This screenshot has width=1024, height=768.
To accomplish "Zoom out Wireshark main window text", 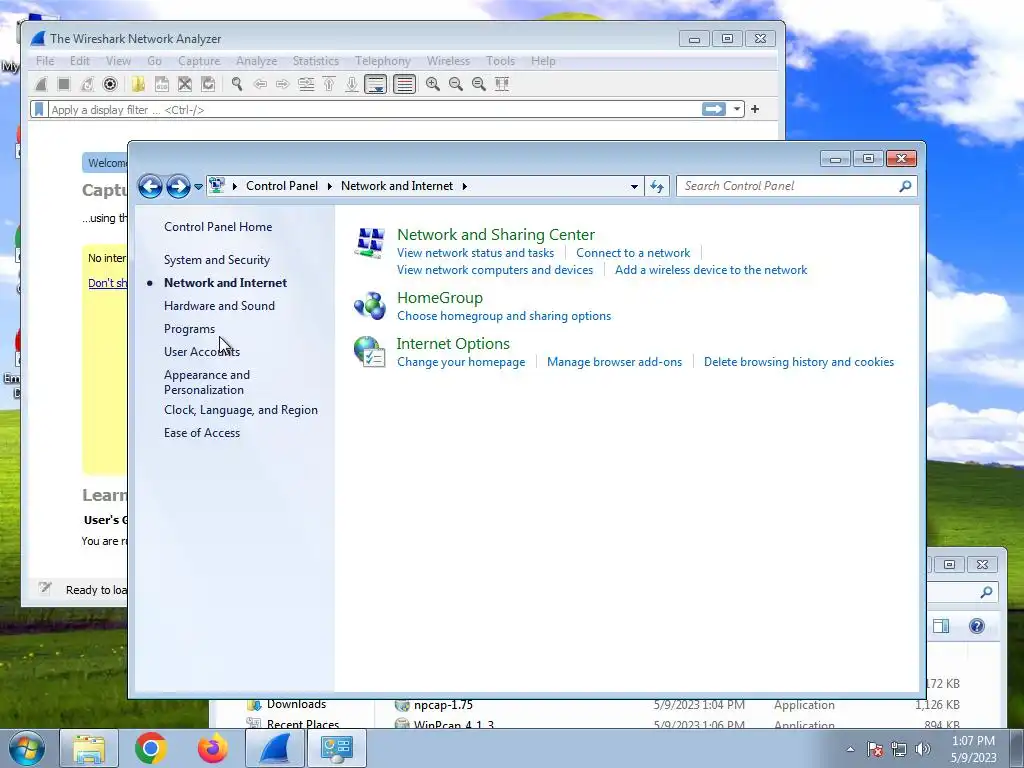I will click(456, 84).
